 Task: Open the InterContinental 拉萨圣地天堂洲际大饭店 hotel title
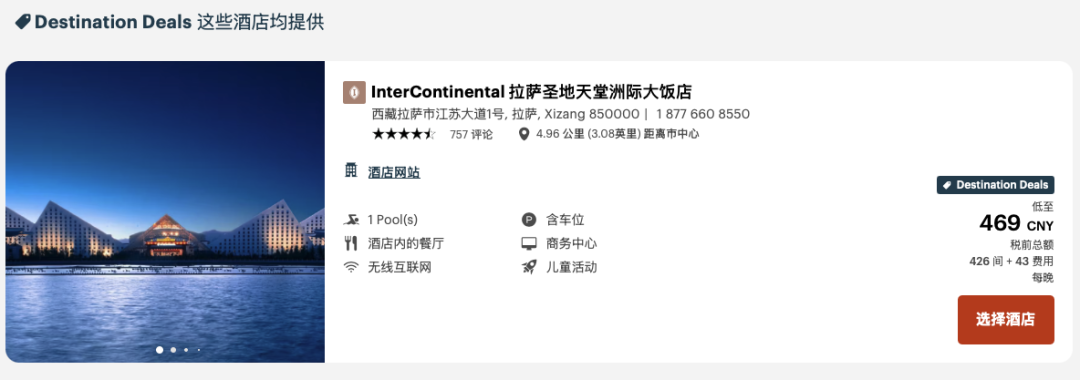(x=531, y=92)
